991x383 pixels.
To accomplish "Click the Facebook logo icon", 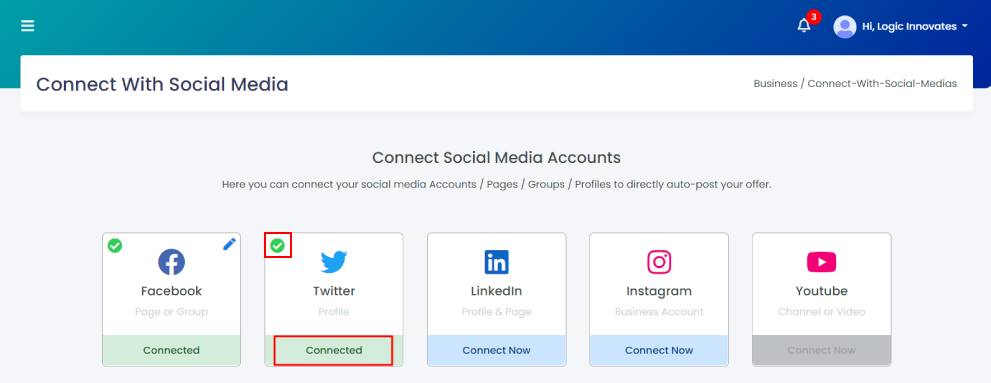I will 171,262.
